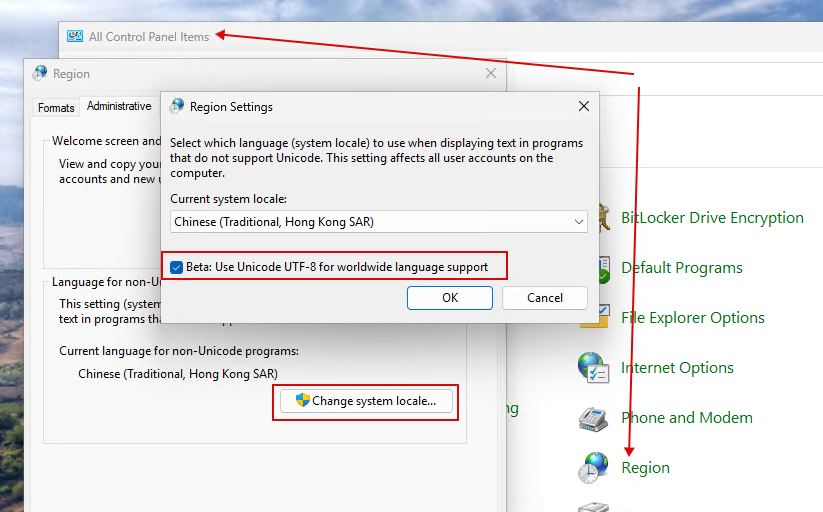The height and width of the screenshot is (512, 823).
Task: Click the Region Settings dialog title icon
Action: click(177, 106)
